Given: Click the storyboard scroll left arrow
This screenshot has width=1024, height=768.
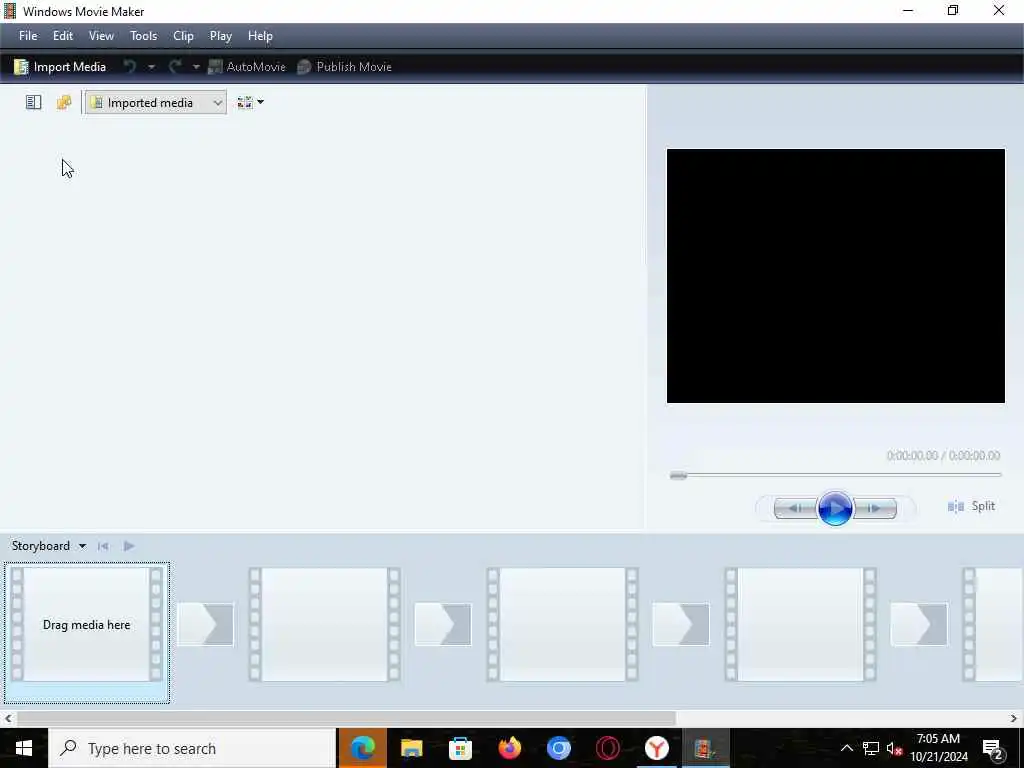Looking at the screenshot, I should click(8, 718).
